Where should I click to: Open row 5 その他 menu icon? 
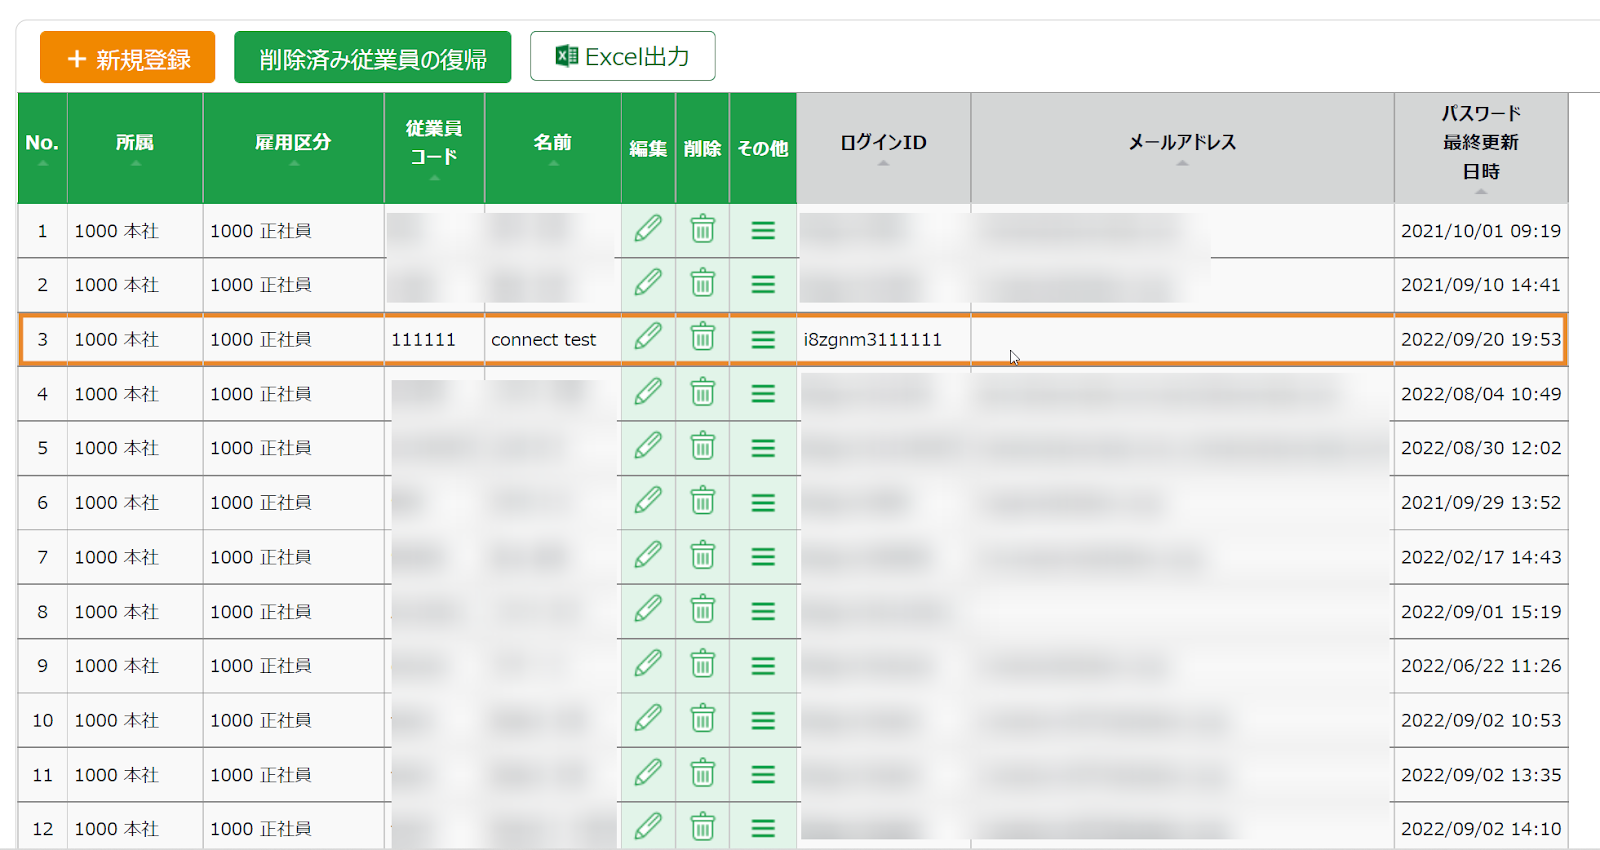click(763, 448)
